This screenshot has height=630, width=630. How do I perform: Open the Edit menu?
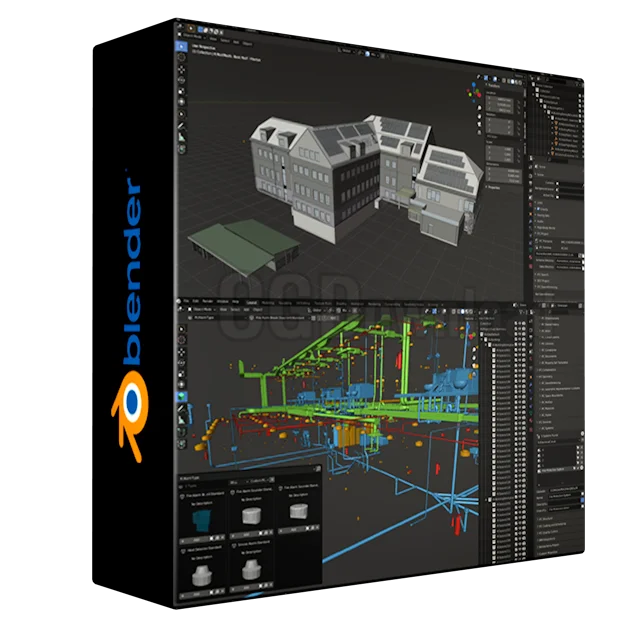[x=196, y=301]
